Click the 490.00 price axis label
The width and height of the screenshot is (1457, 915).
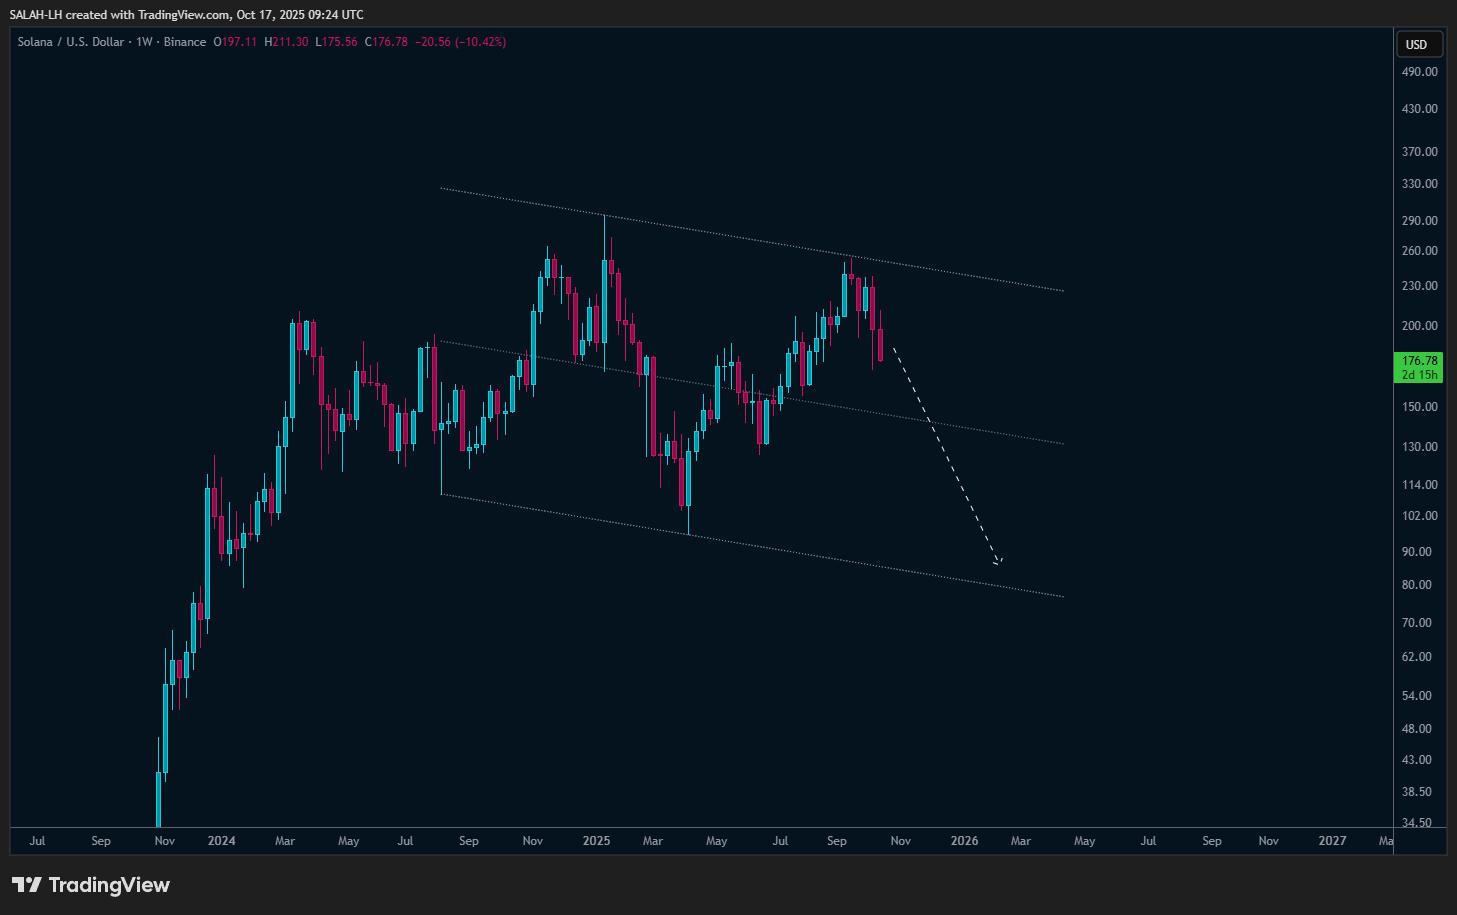pyautogui.click(x=1420, y=72)
